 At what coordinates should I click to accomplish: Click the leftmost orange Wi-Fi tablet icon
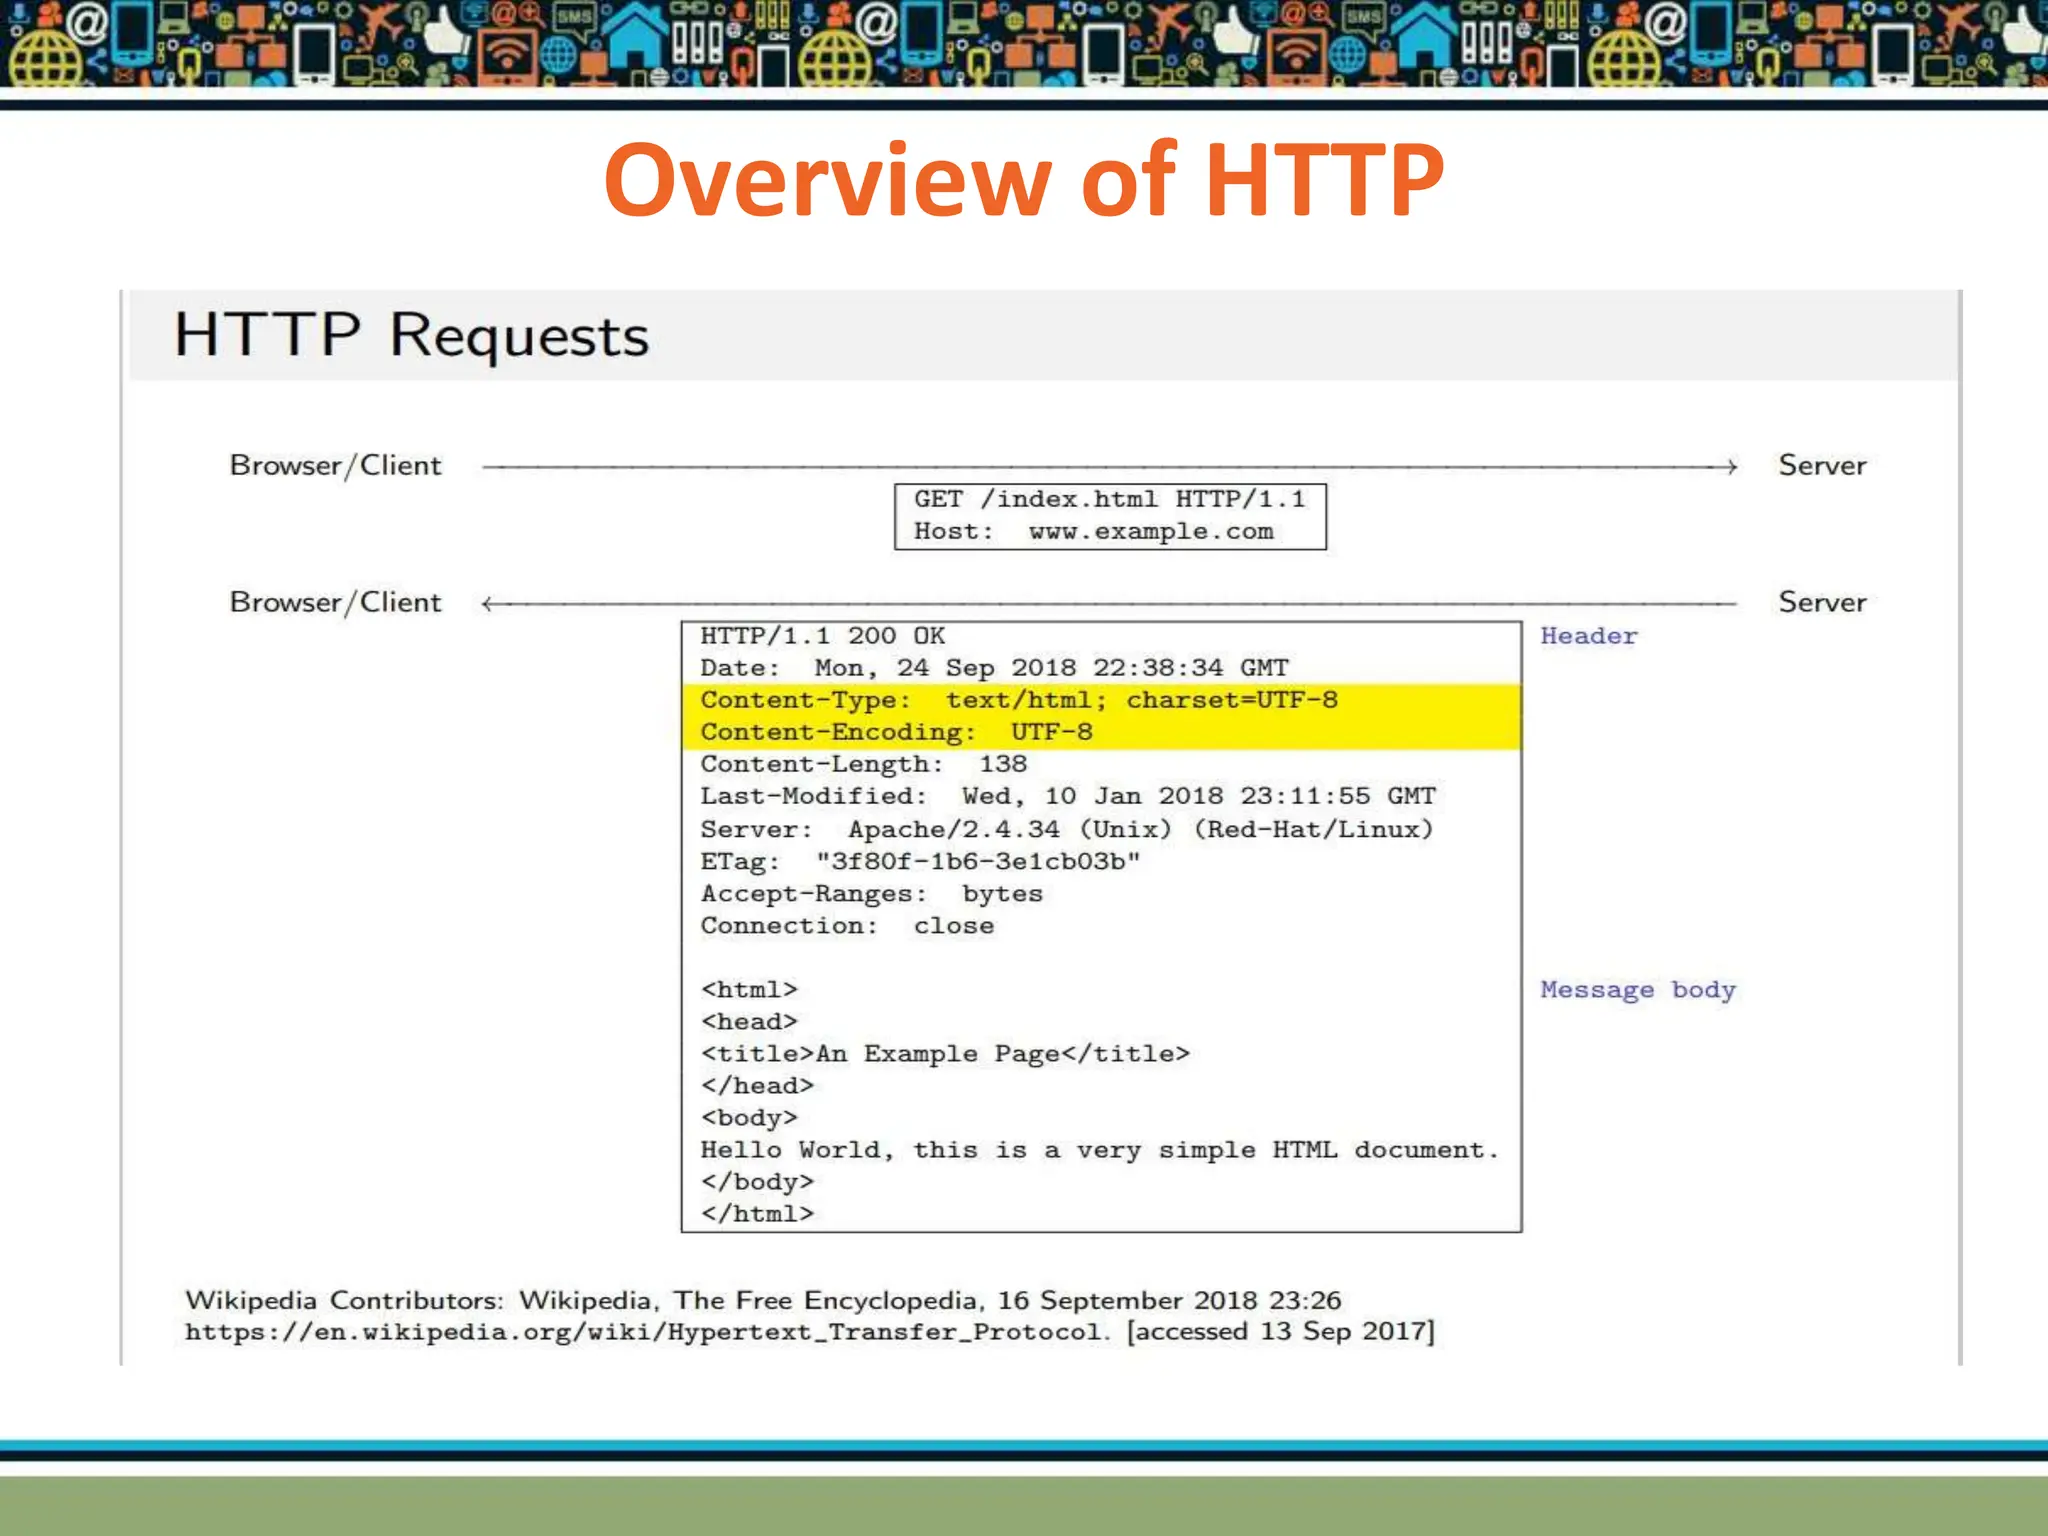point(506,58)
